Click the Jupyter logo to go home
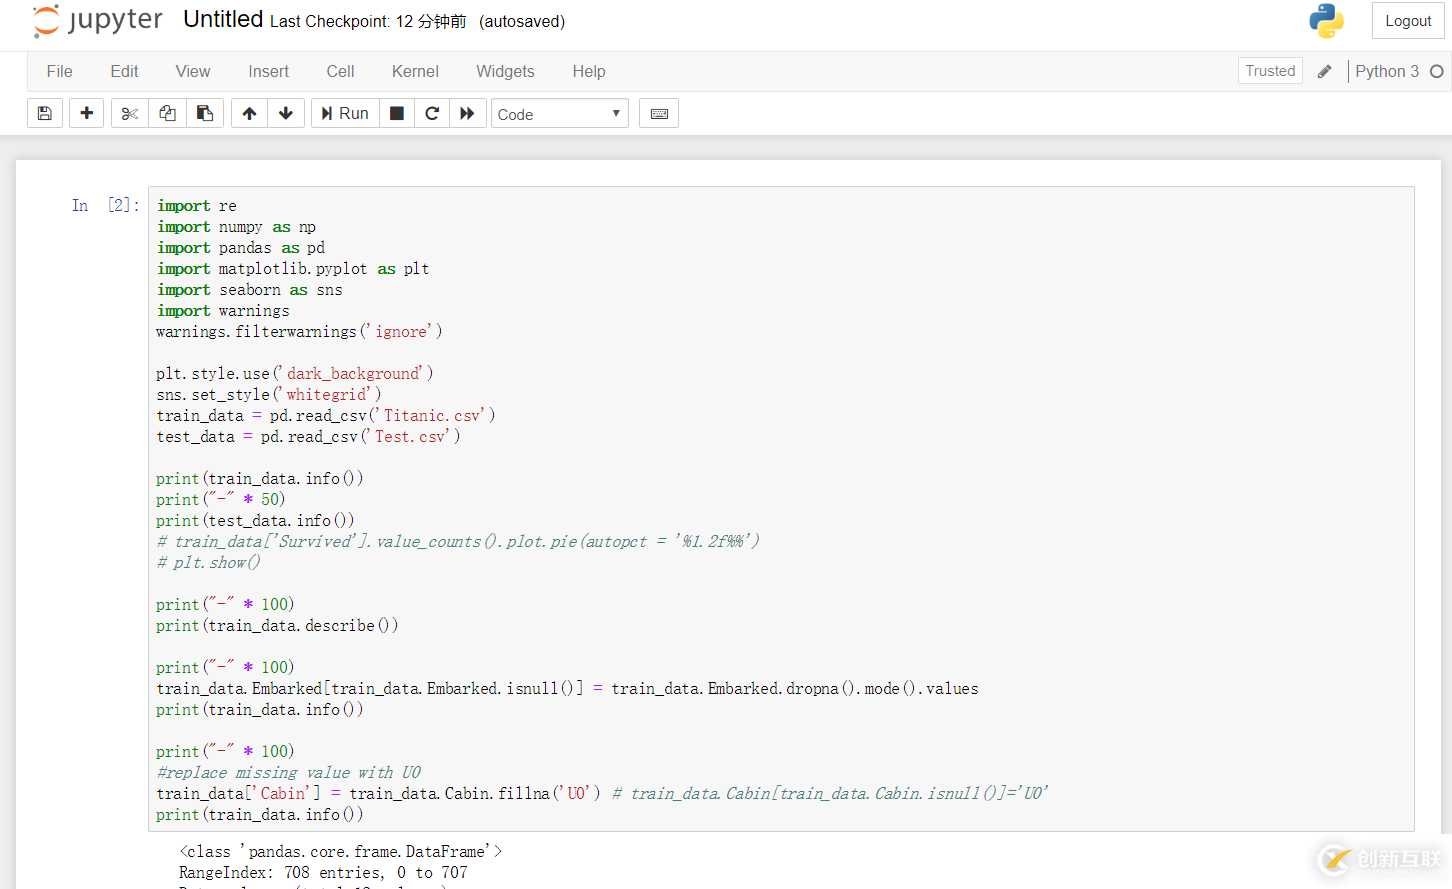Image resolution: width=1452 pixels, height=889 pixels. click(x=98, y=21)
